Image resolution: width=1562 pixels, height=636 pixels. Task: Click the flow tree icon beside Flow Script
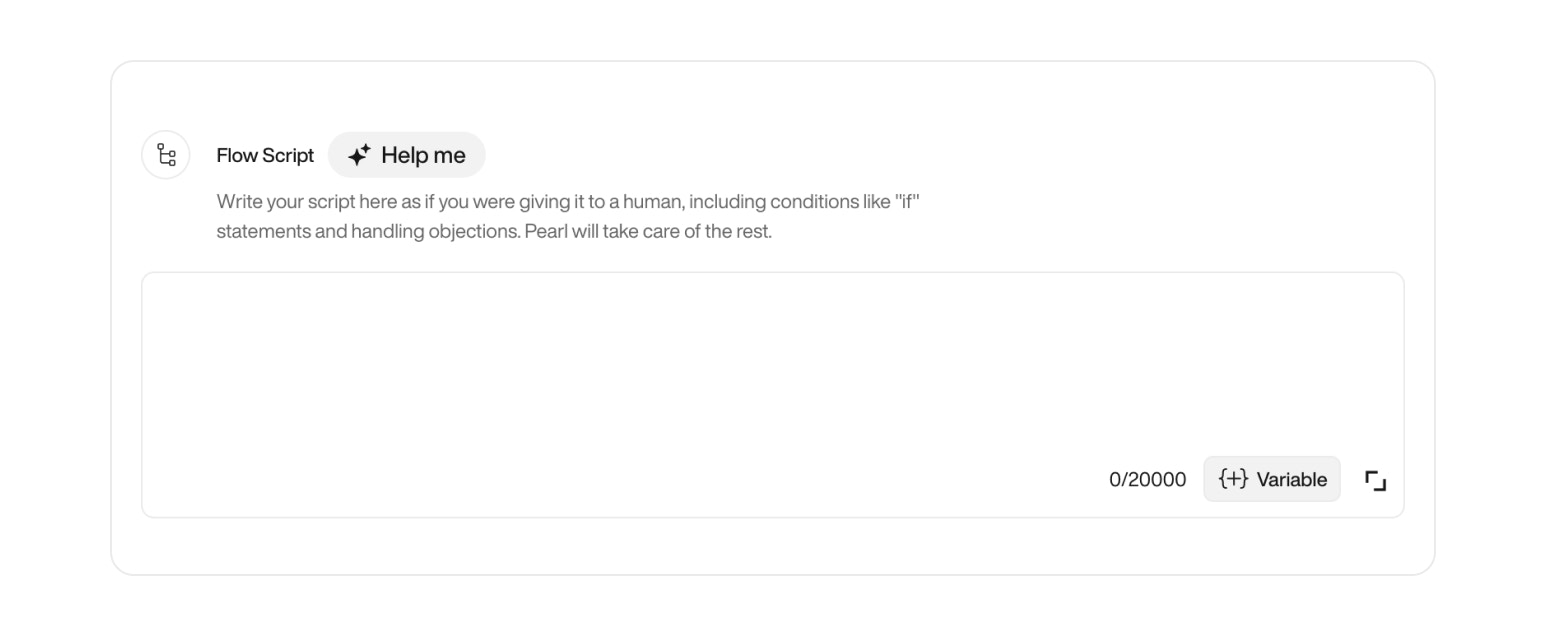pos(165,154)
